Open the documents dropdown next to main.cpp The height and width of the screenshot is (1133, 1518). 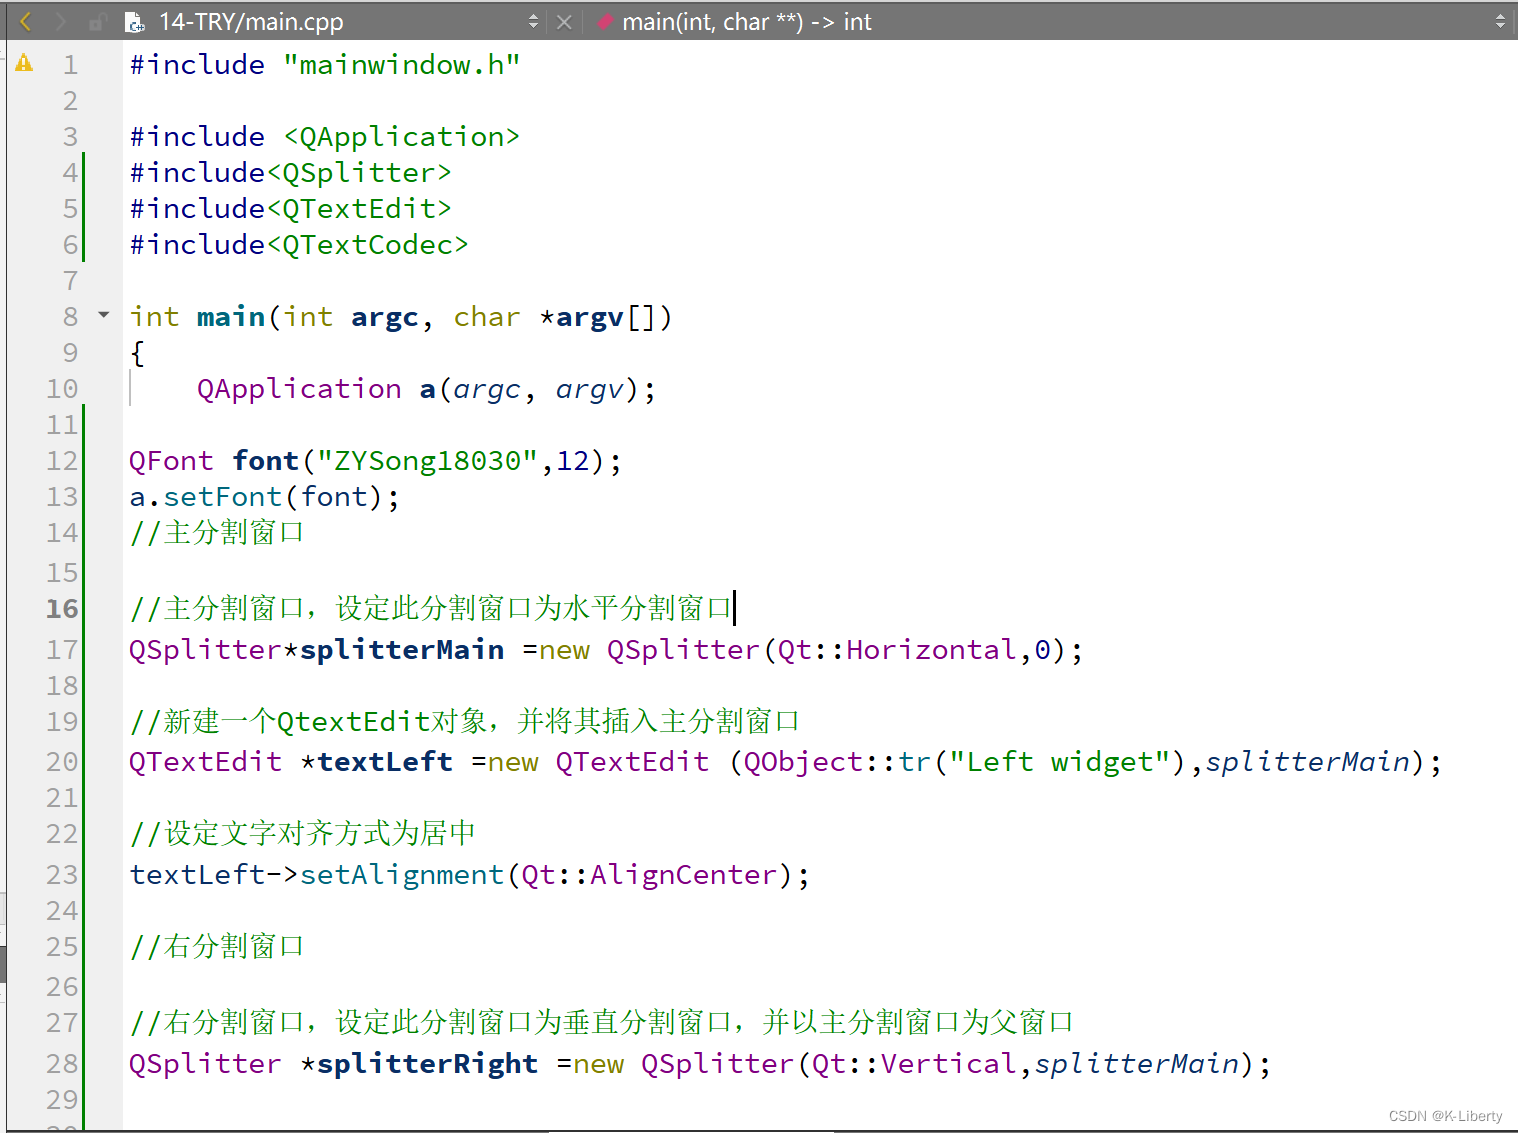pos(533,21)
